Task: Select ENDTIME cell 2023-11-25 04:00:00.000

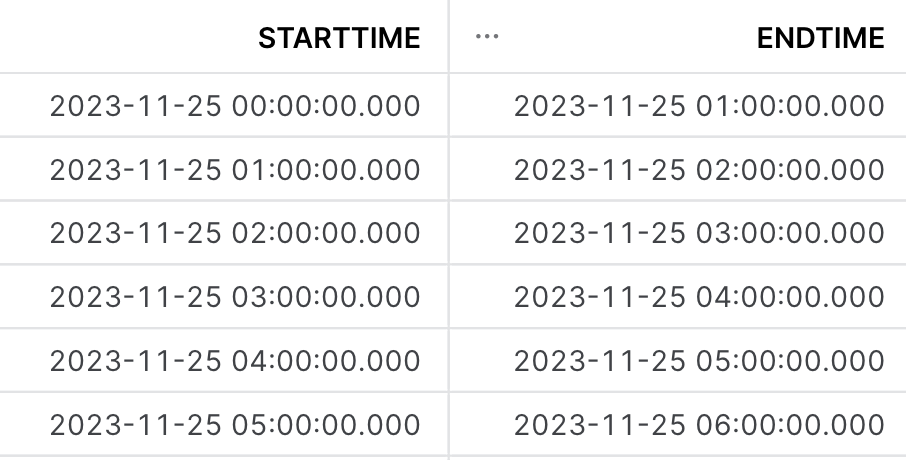Action: click(x=678, y=296)
